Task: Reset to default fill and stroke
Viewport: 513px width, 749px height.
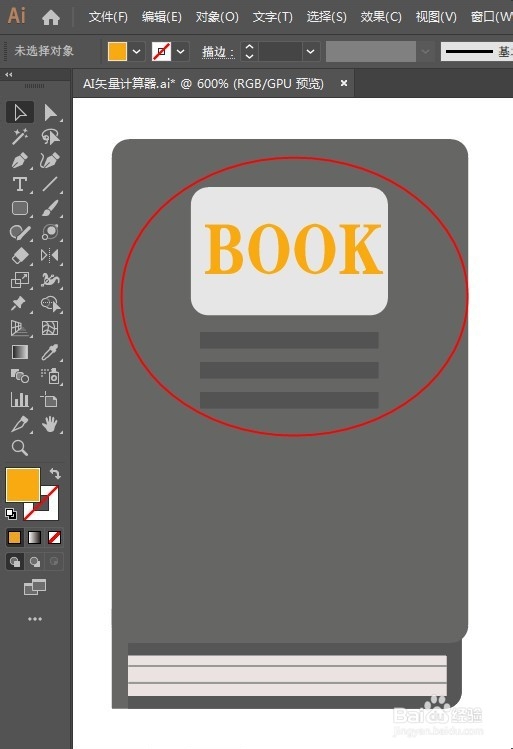Action: 11,514
